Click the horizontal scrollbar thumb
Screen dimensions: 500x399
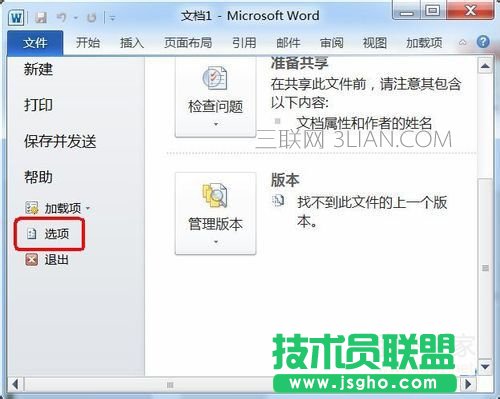[170, 385]
